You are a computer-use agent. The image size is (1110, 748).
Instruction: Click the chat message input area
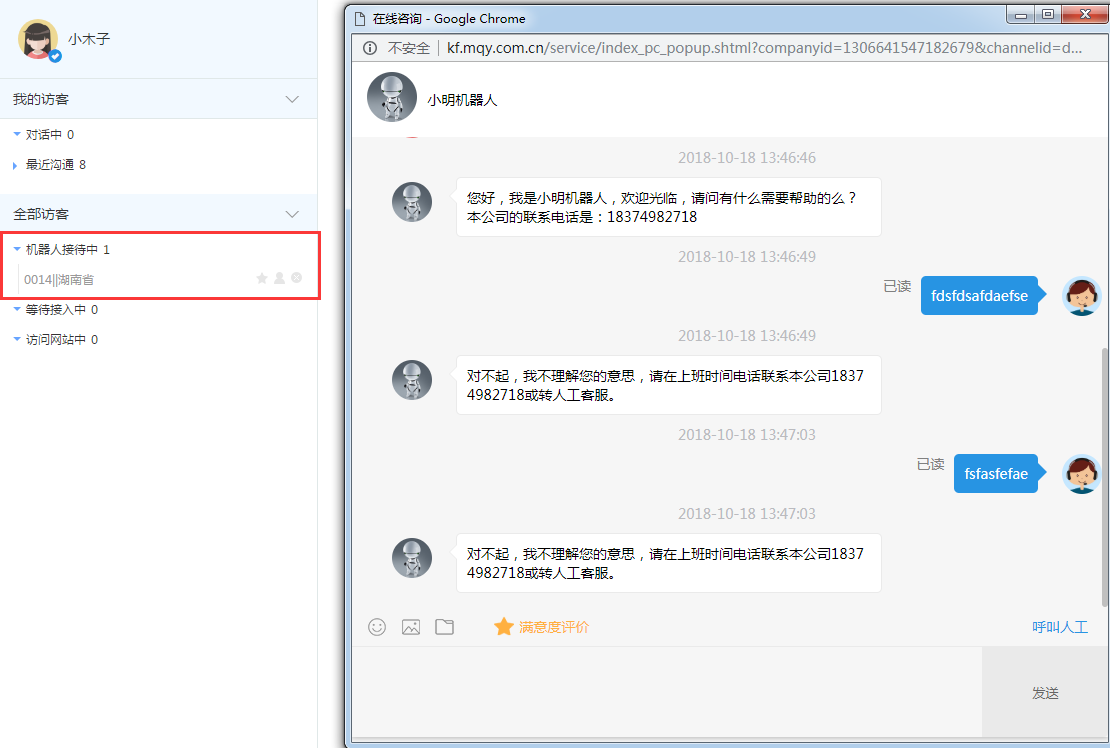click(666, 692)
